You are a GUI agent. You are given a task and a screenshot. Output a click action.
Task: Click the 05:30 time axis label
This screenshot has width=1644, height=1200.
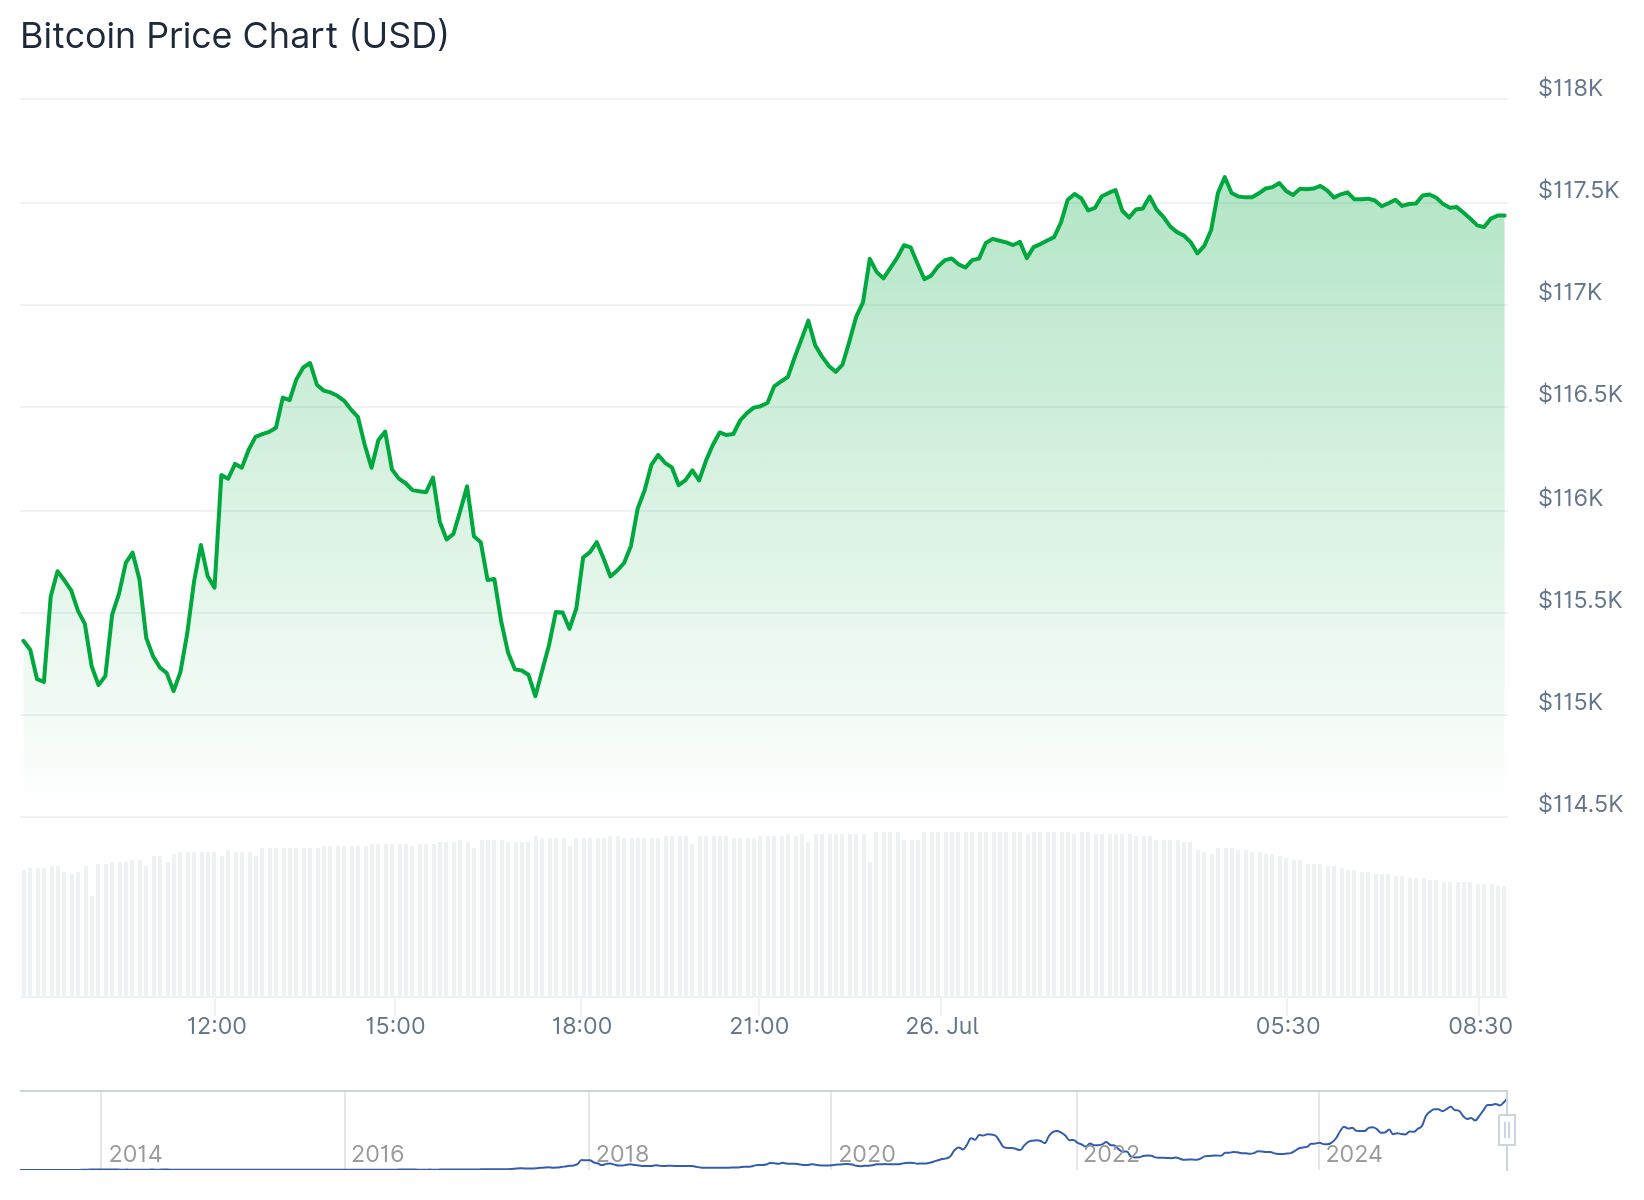pyautogui.click(x=1288, y=1026)
